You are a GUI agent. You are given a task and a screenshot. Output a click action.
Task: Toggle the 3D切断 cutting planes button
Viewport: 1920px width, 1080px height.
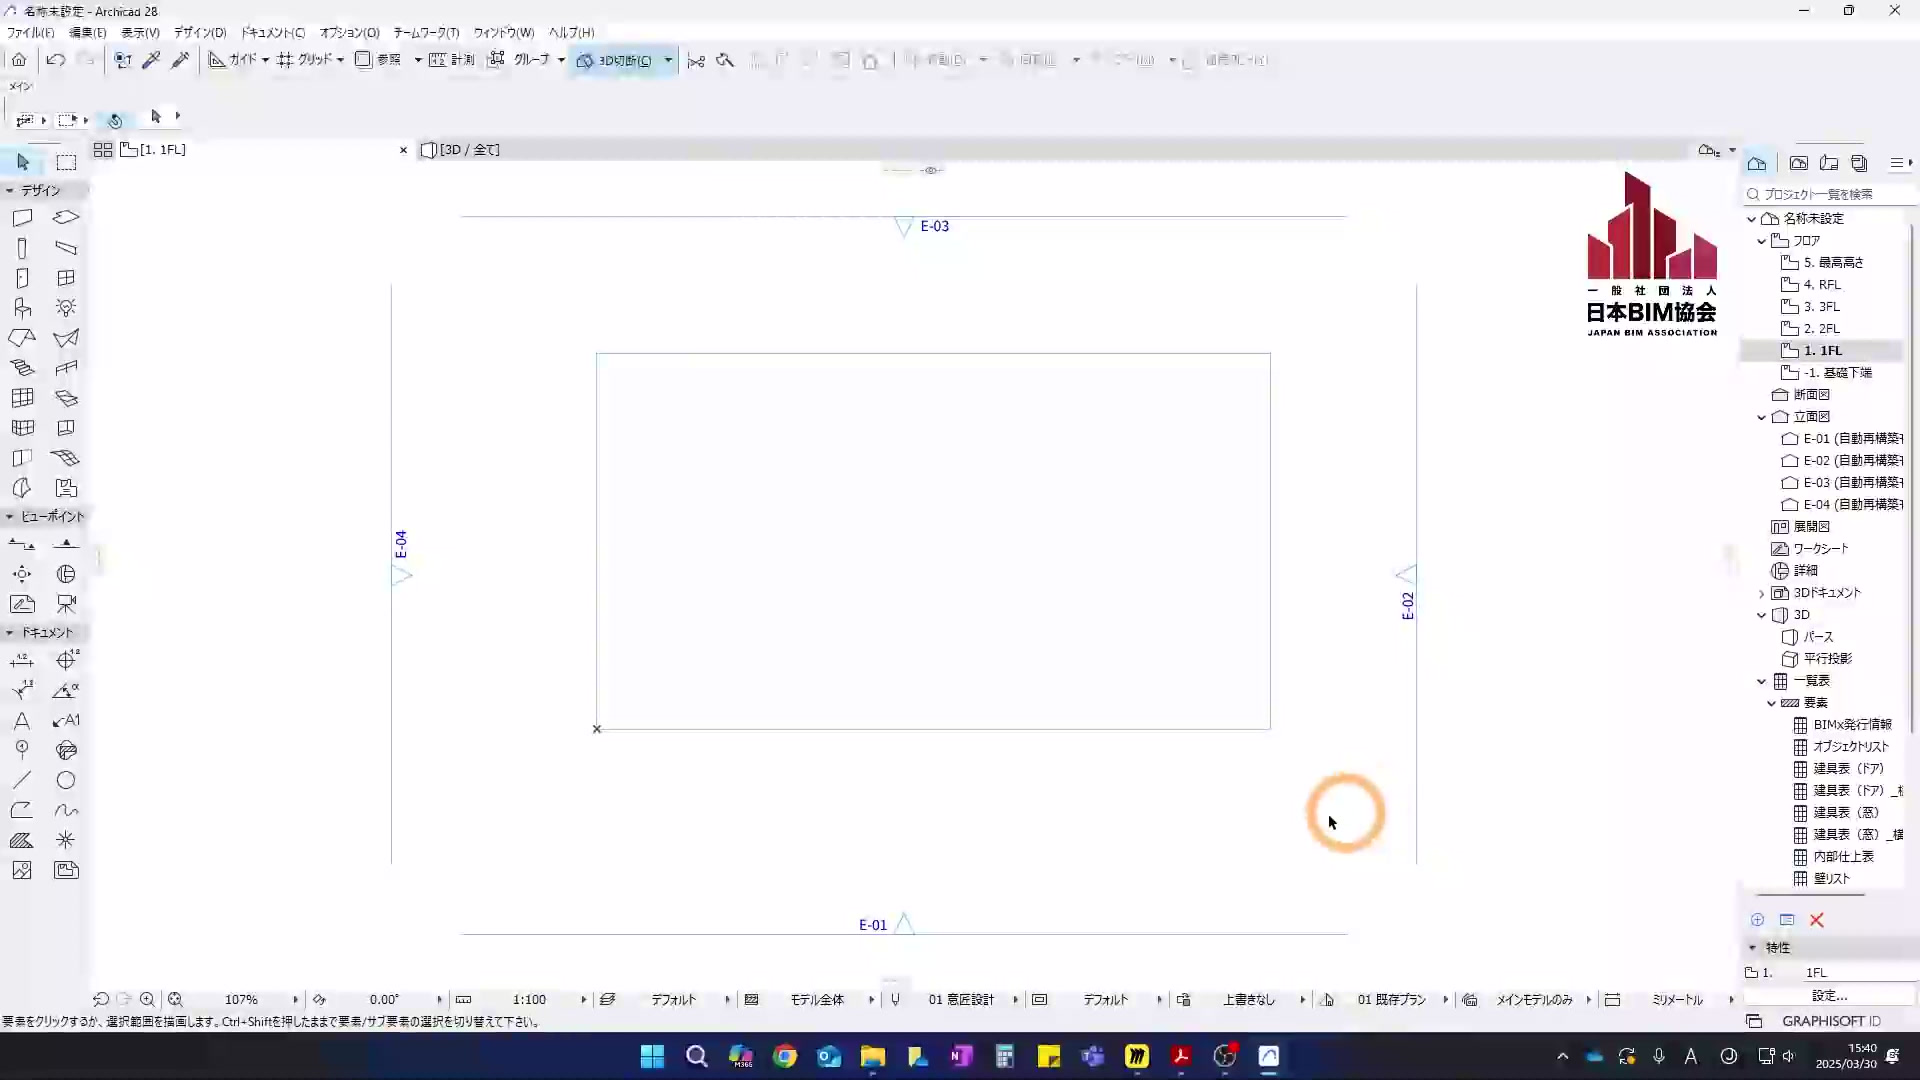[614, 60]
